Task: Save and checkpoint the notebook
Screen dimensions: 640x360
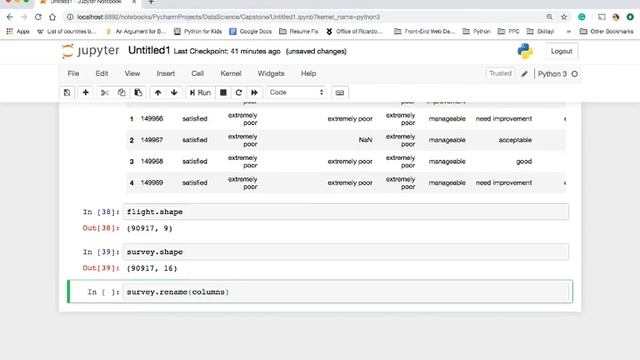Action: tap(67, 93)
